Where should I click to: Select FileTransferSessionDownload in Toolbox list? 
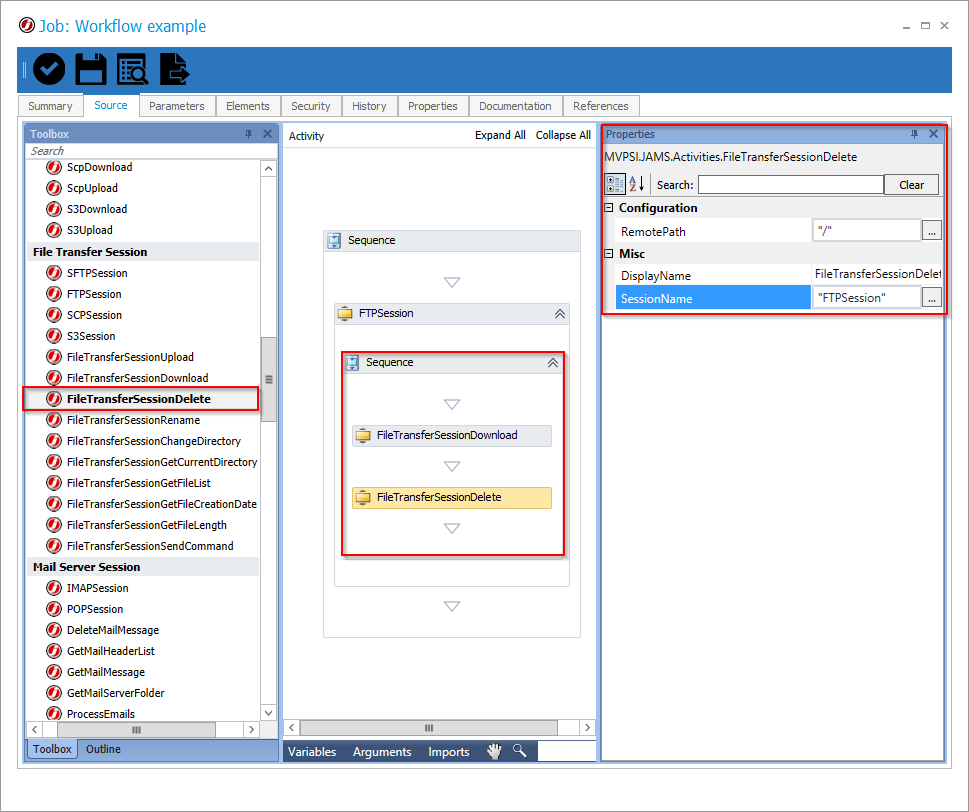(x=137, y=378)
